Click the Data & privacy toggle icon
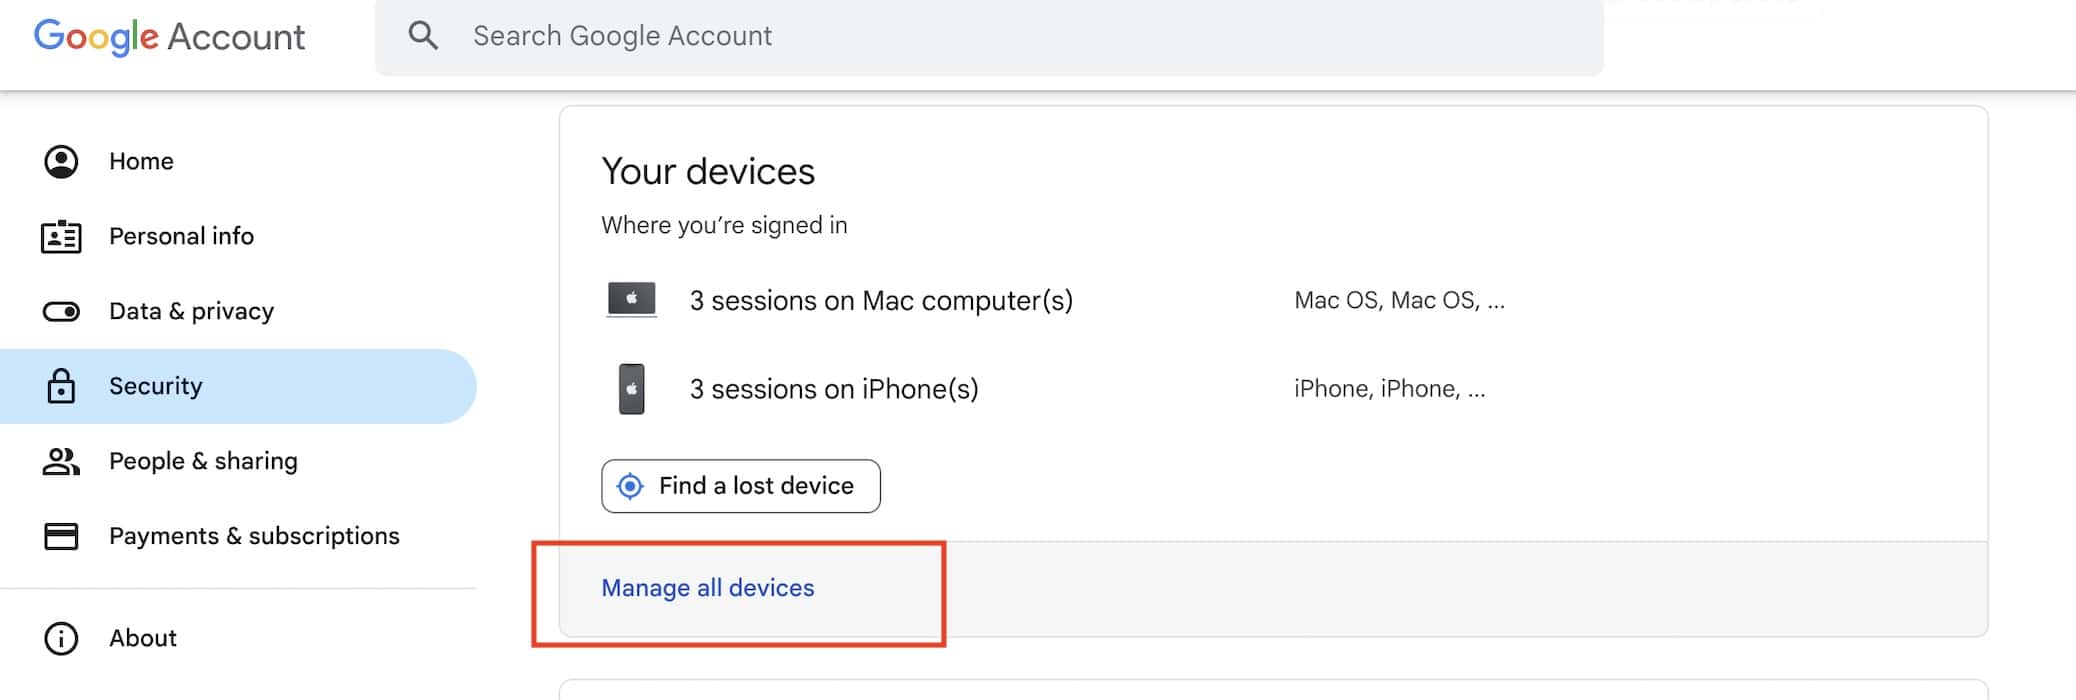Image resolution: width=2076 pixels, height=700 pixels. click(61, 312)
